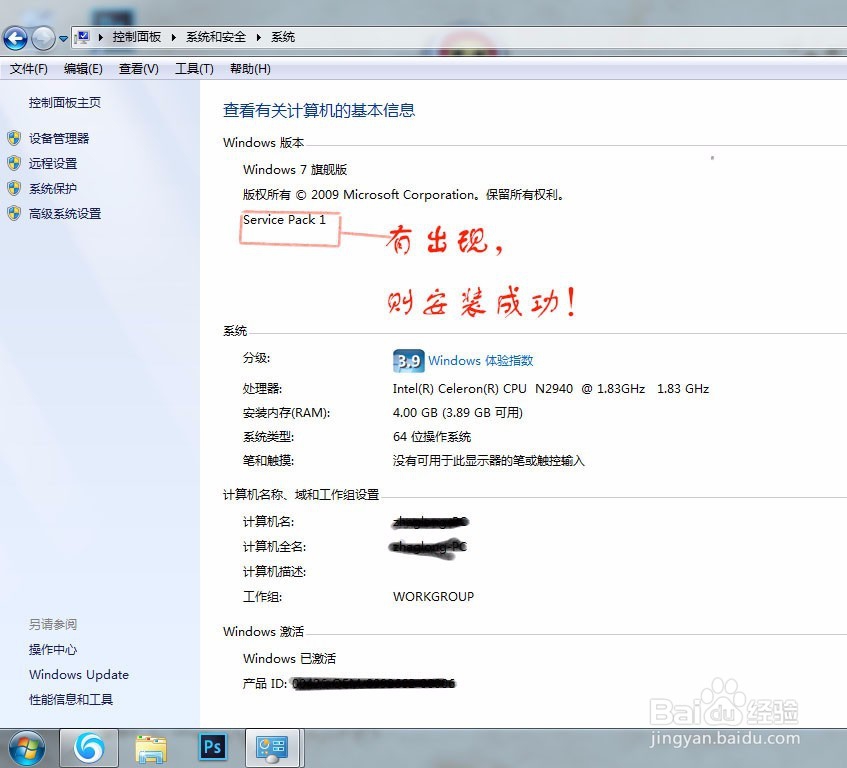Image resolution: width=847 pixels, height=768 pixels.
Task: Open 高级系统设置 link
Action: 65,213
